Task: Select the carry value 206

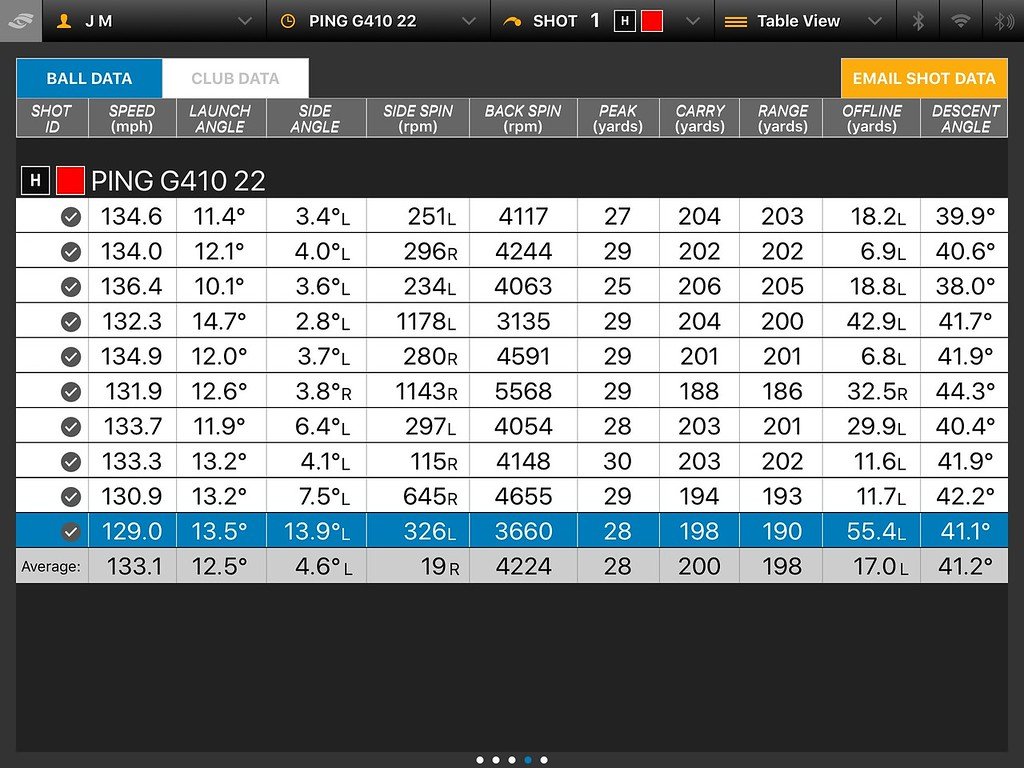Action: pyautogui.click(x=699, y=286)
